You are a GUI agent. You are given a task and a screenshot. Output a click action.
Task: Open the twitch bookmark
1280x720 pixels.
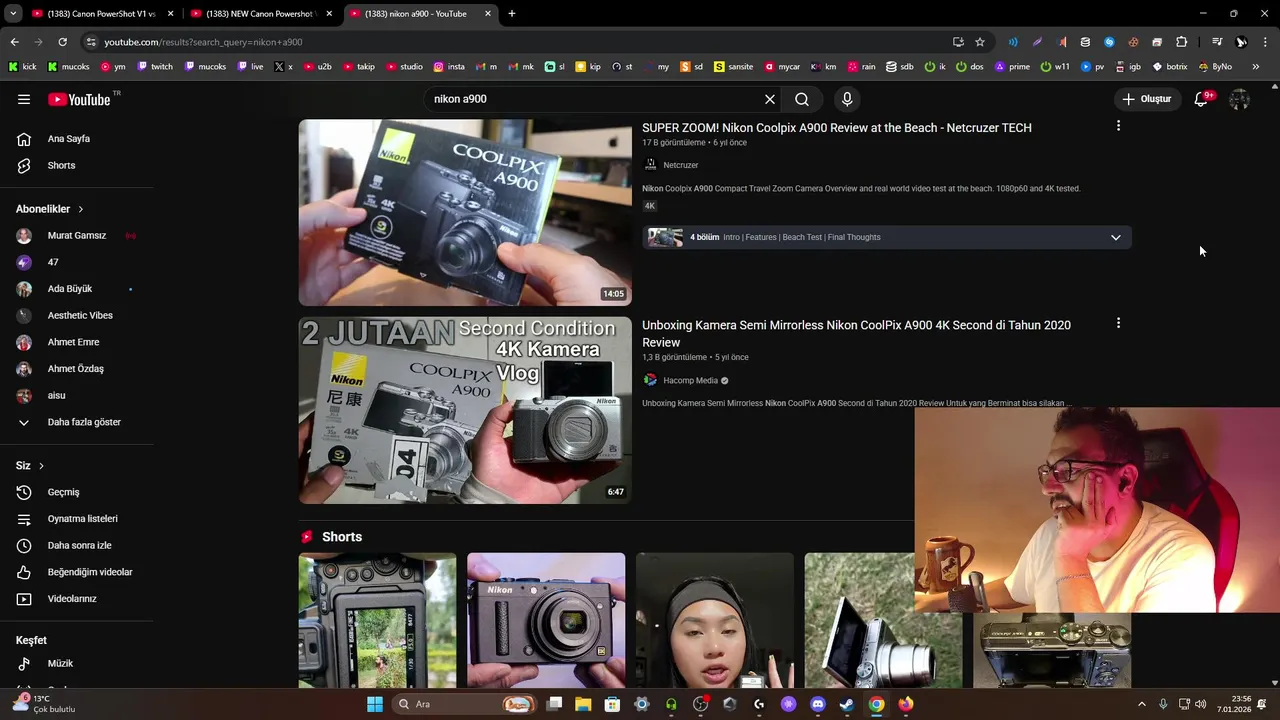(x=155, y=67)
